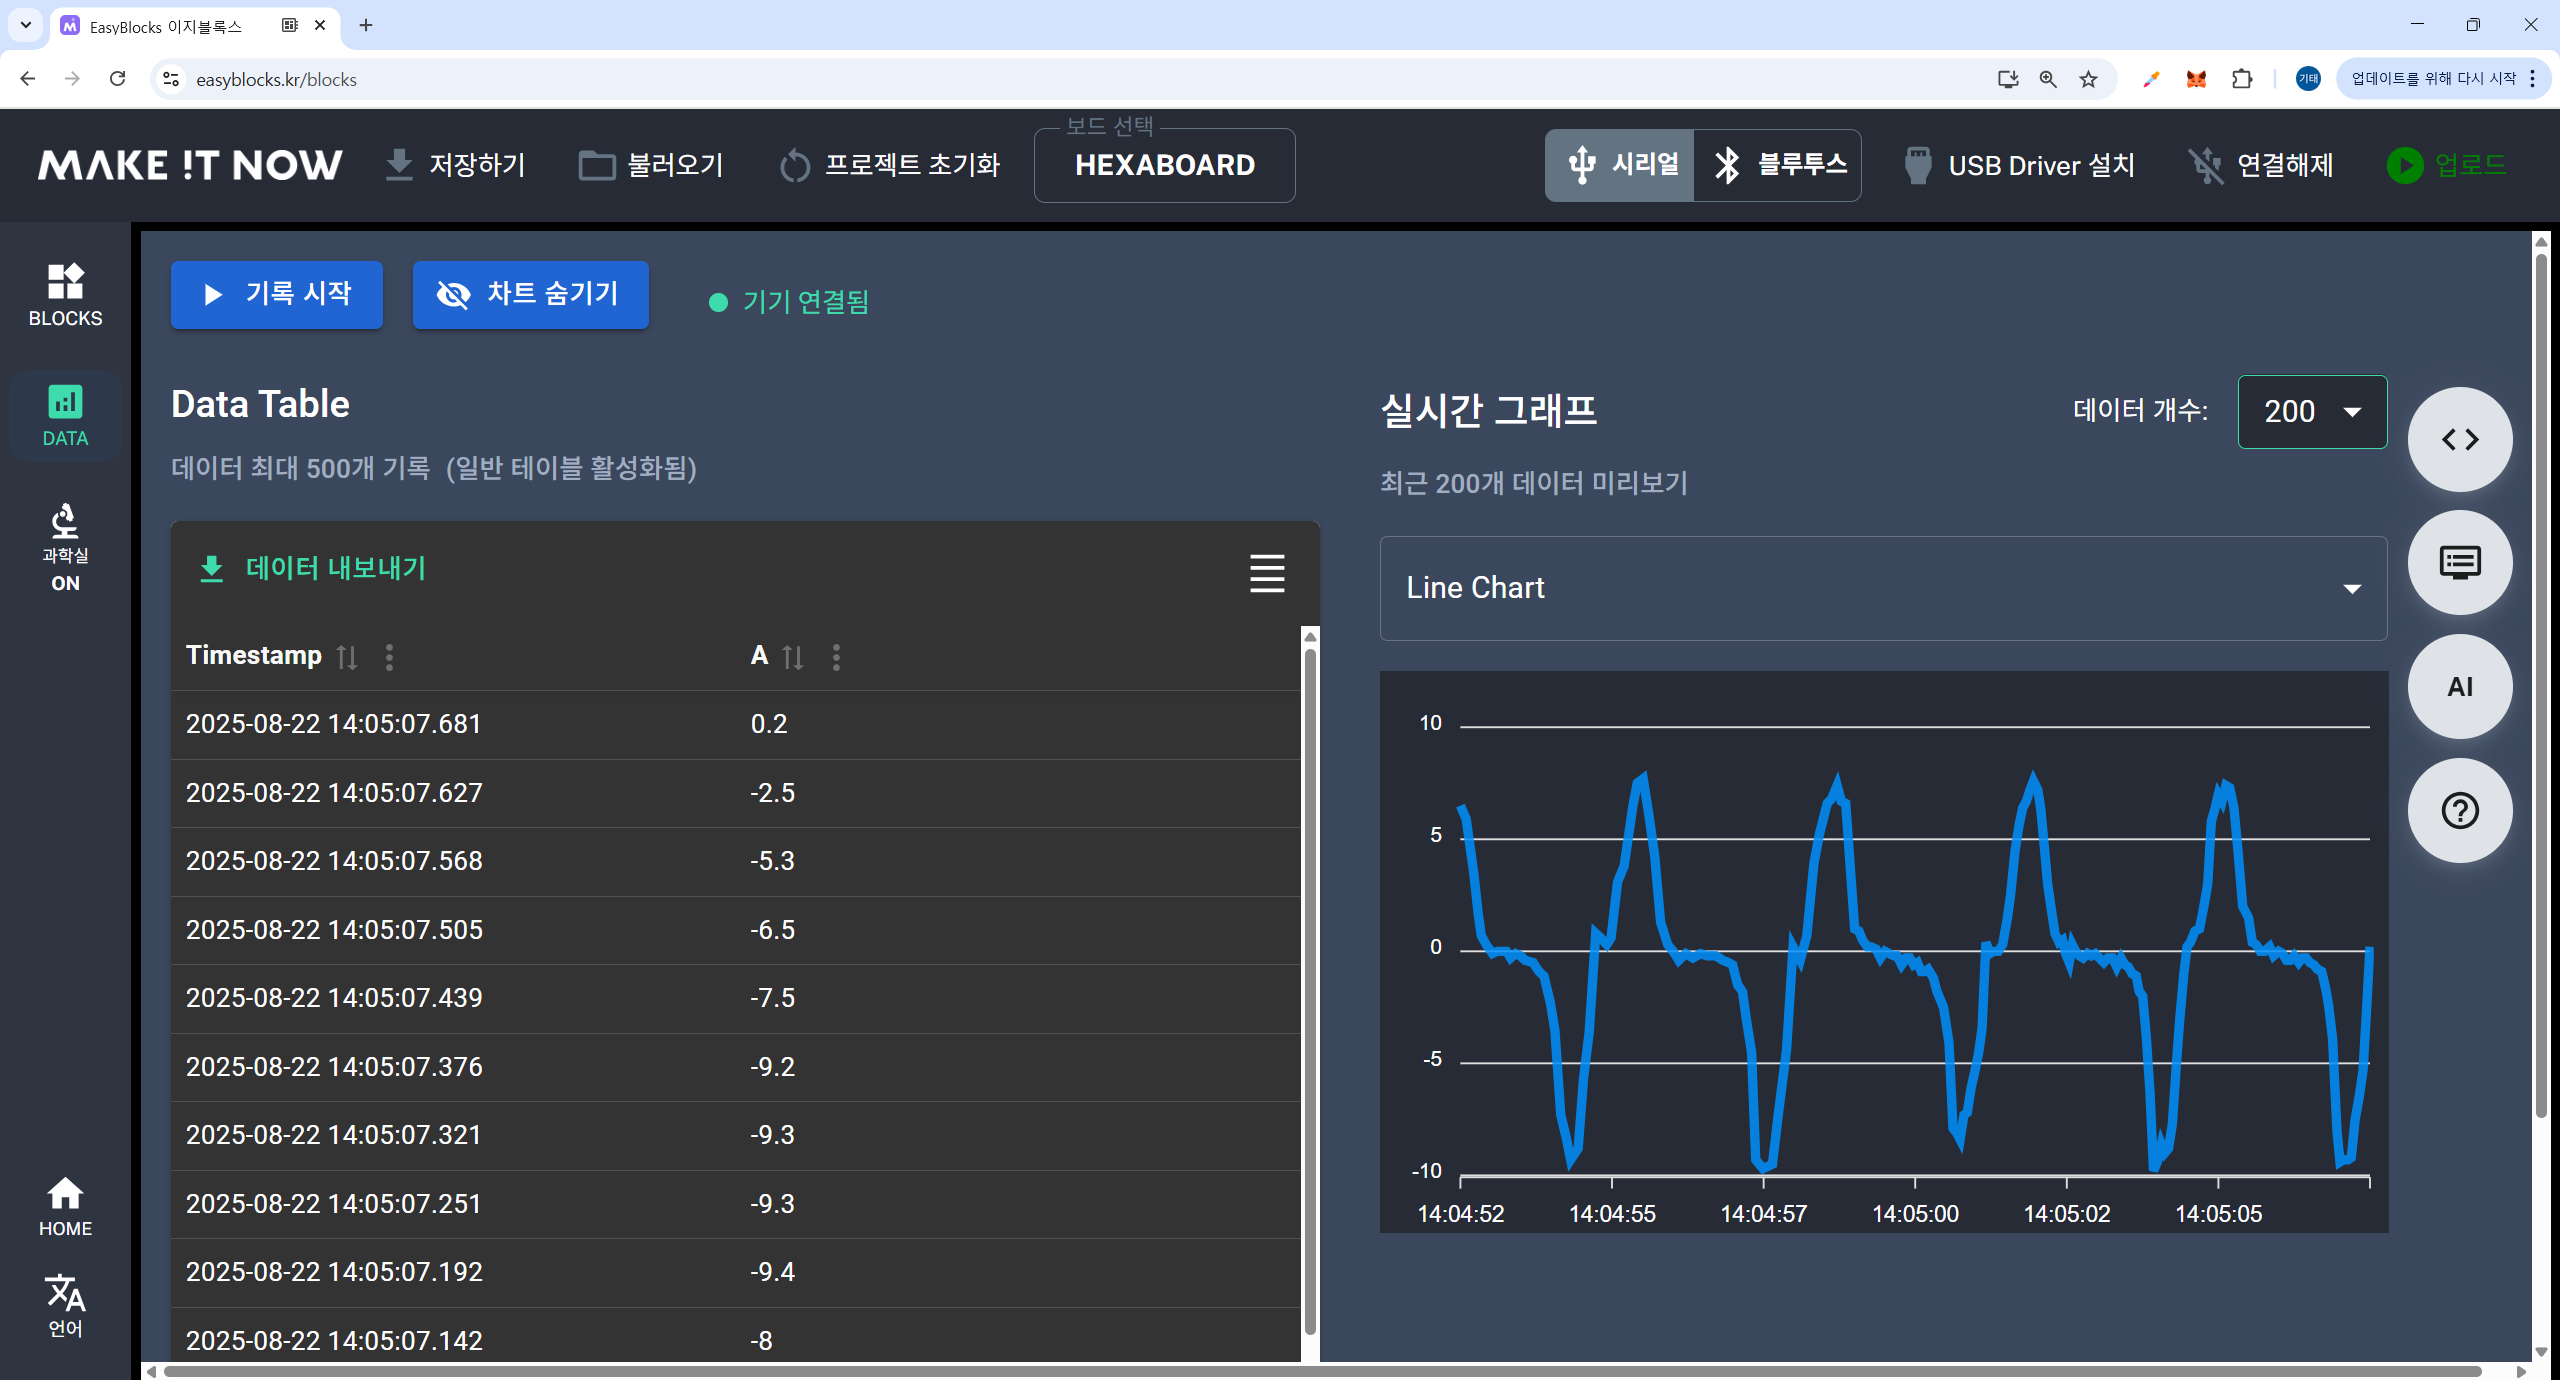
Task: Open the language selector in sidebar
Action: [x=65, y=1305]
